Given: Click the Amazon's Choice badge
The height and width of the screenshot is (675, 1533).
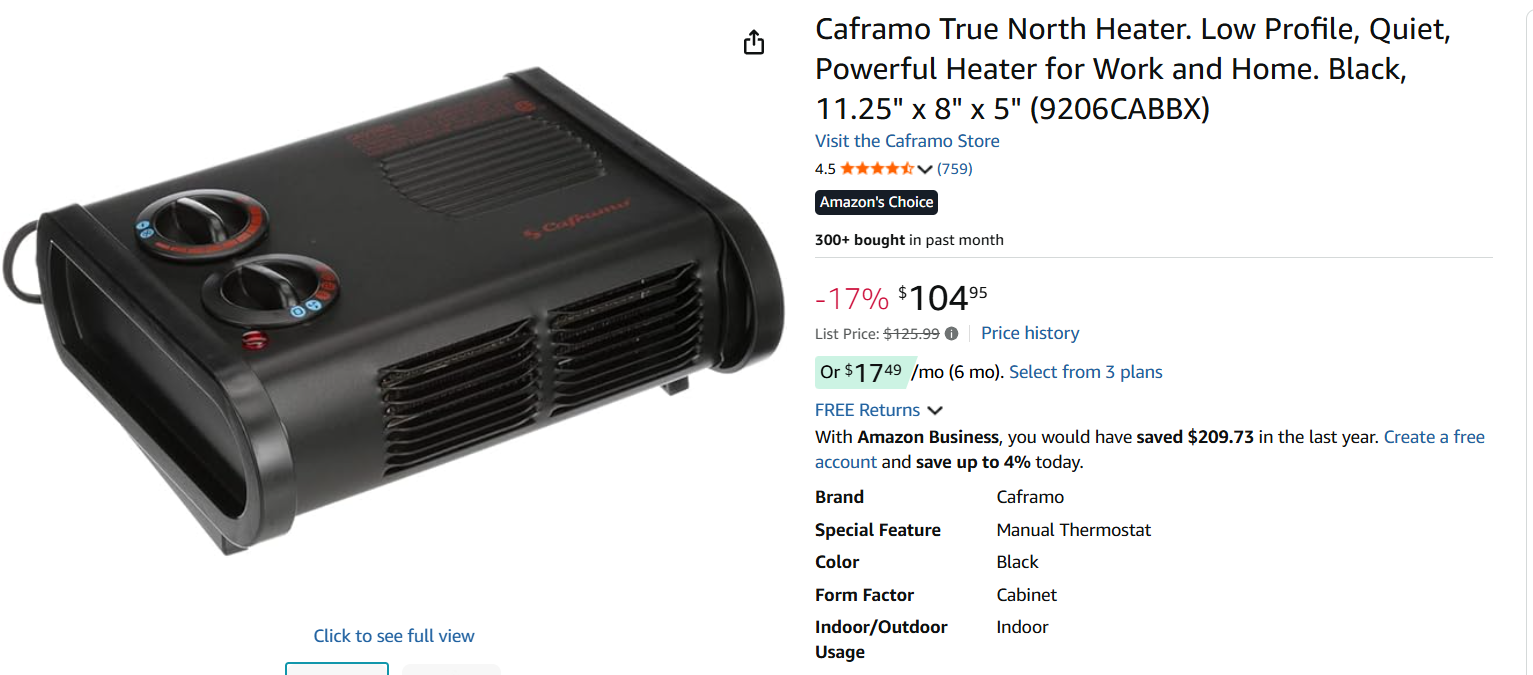Looking at the screenshot, I should tap(876, 202).
